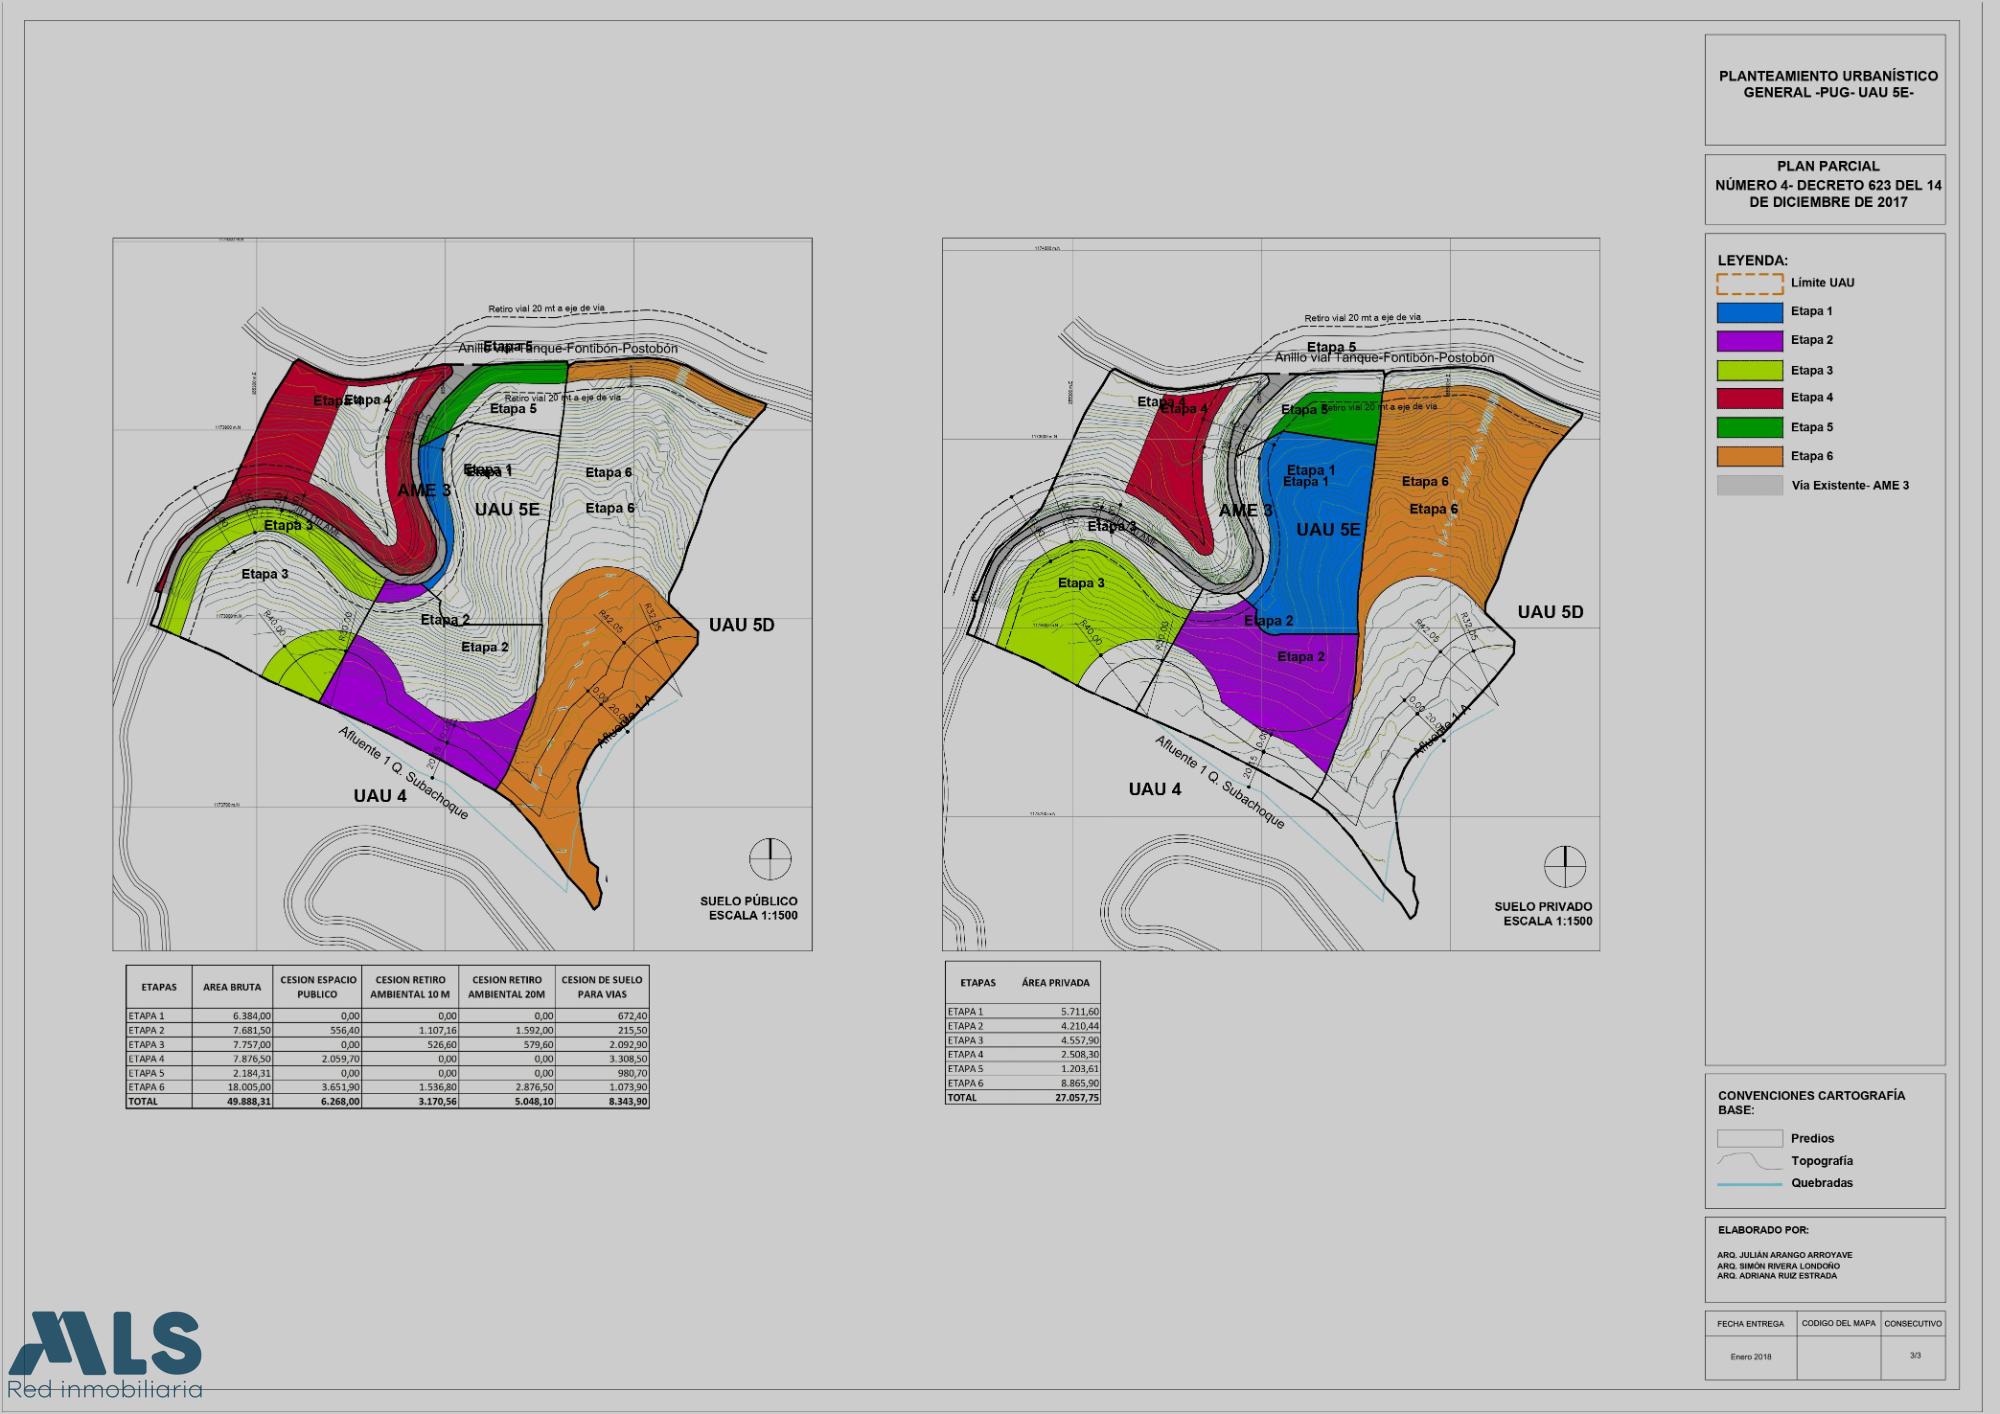Select the purple Etapa 2 legend swatch

pyautogui.click(x=1749, y=341)
